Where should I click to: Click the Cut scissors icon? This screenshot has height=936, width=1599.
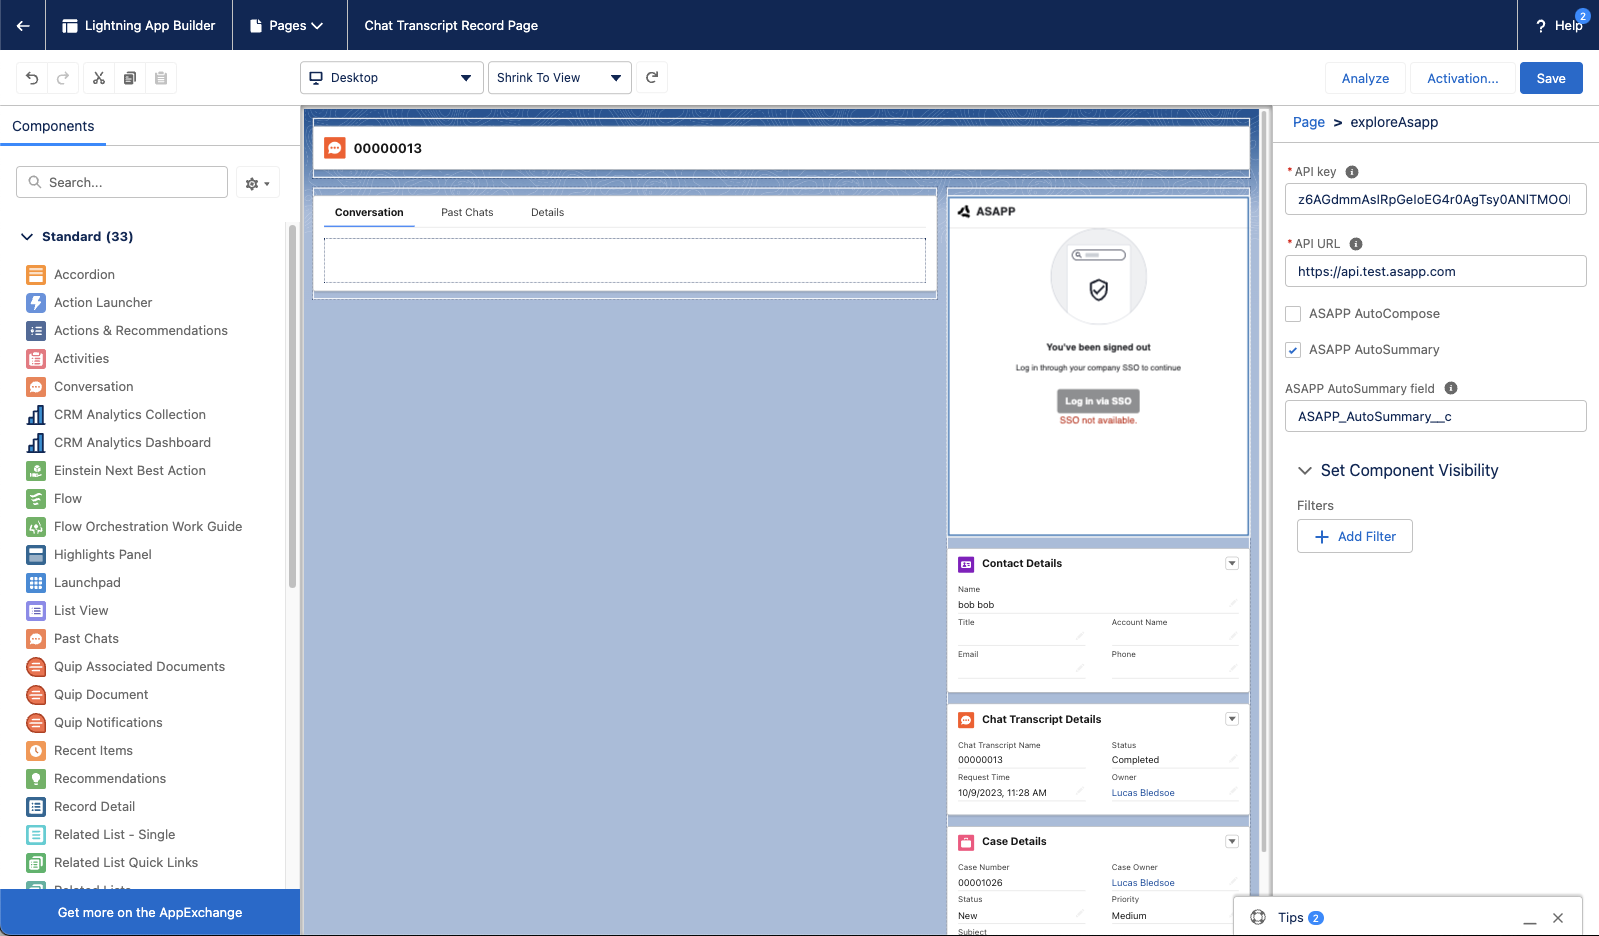tap(98, 78)
